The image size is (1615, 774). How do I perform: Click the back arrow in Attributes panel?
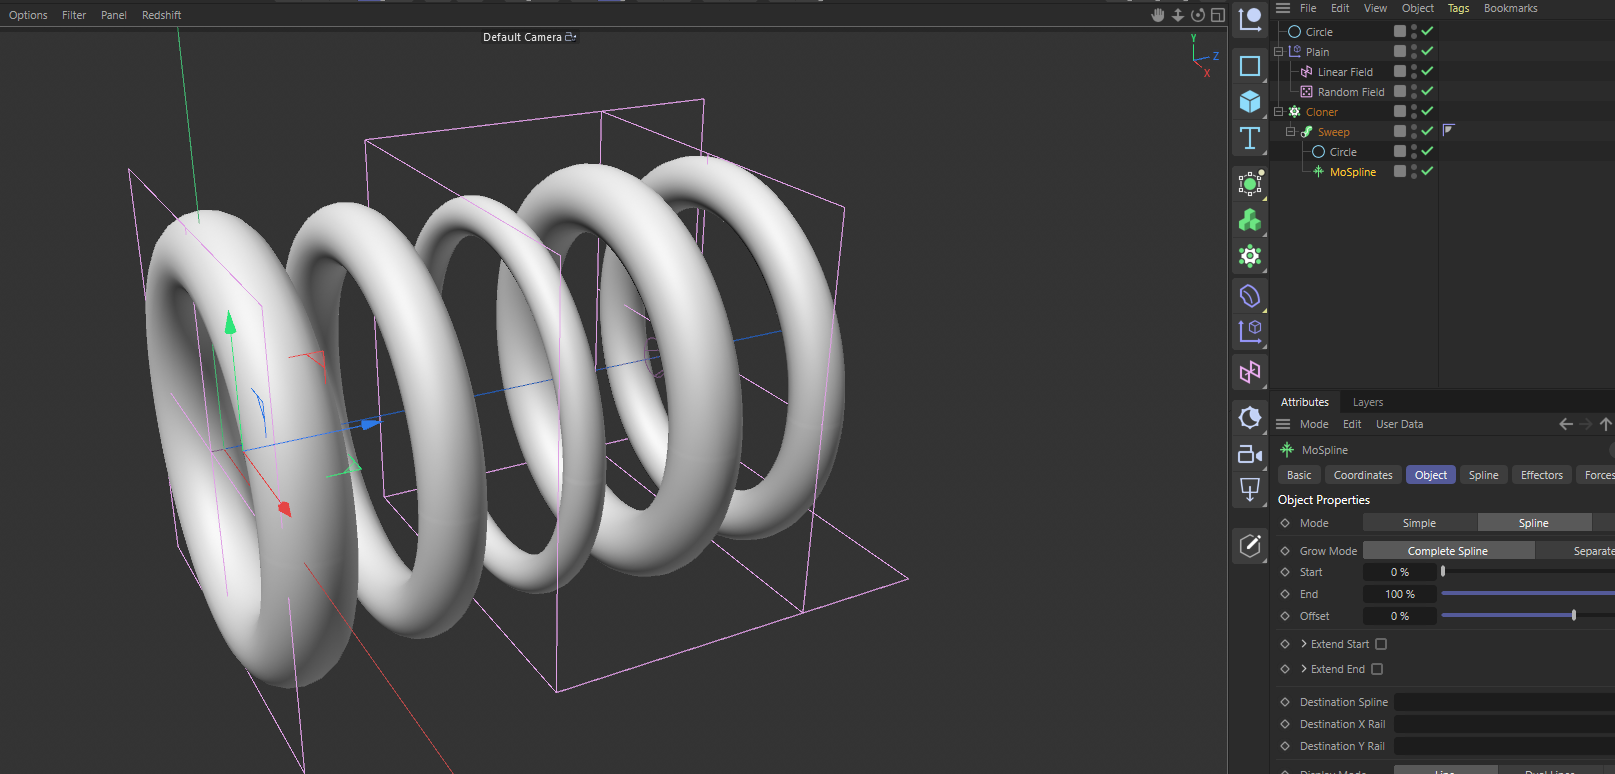1566,424
